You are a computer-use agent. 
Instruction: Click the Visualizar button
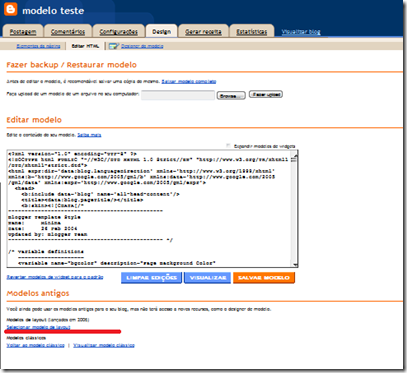207,278
